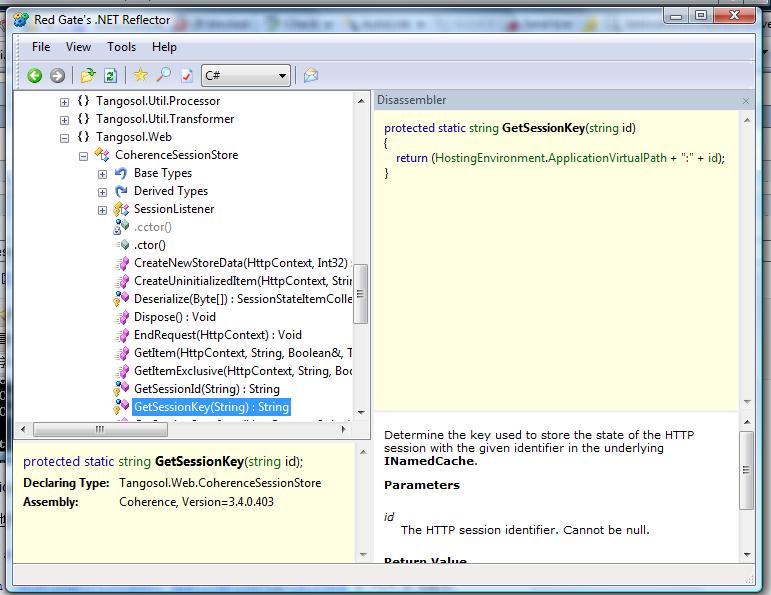The image size is (771, 595).
Task: Click tree scrollbar down arrow
Action: [361, 413]
